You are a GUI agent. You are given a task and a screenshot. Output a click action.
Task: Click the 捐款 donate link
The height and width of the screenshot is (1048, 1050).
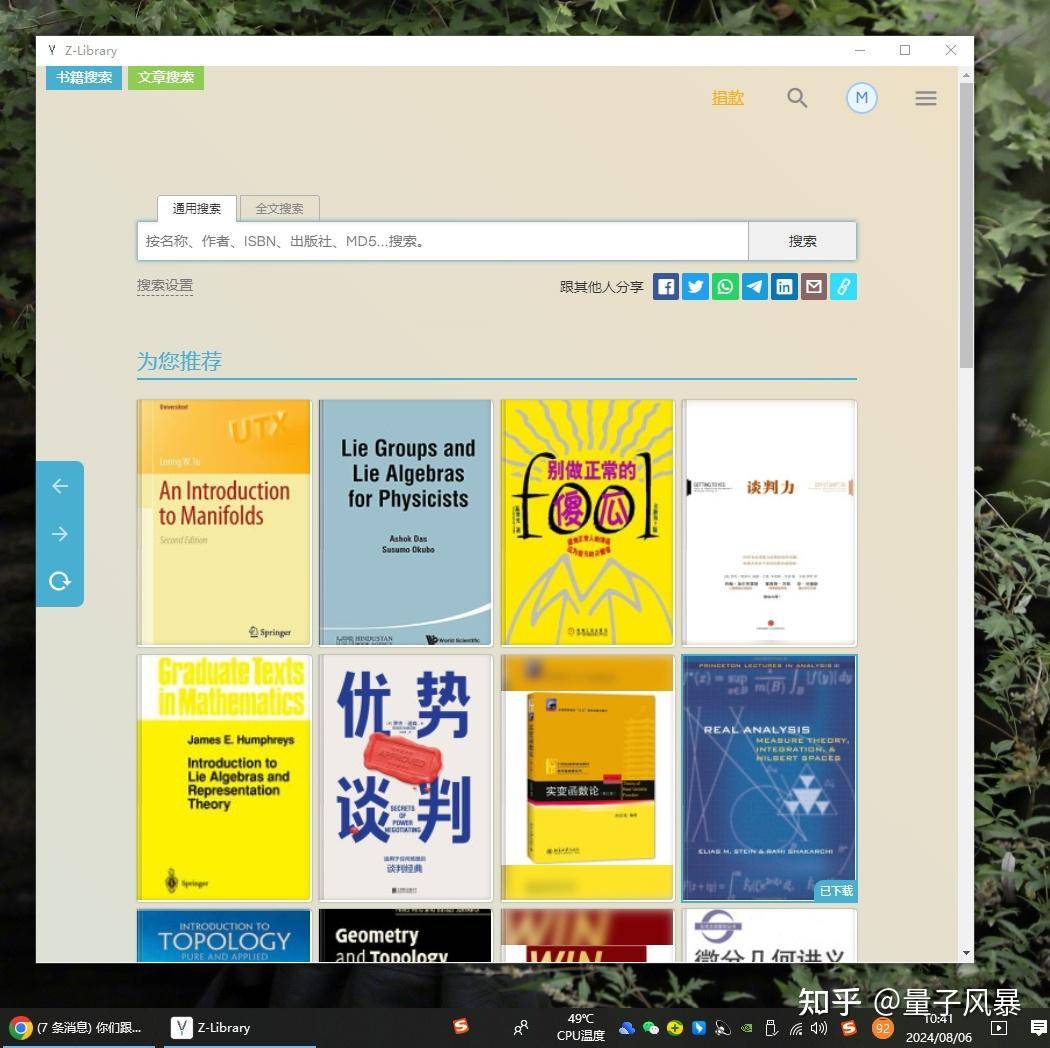[727, 98]
